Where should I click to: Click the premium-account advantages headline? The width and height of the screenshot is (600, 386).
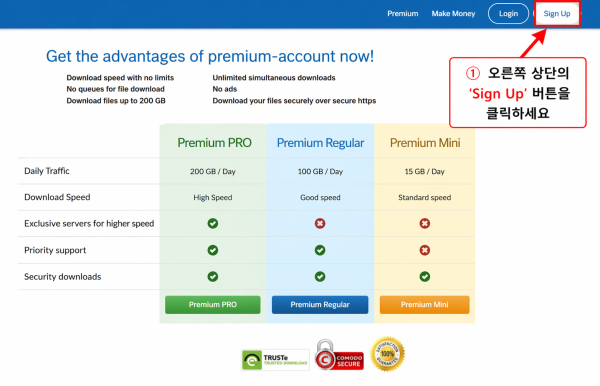[210, 56]
